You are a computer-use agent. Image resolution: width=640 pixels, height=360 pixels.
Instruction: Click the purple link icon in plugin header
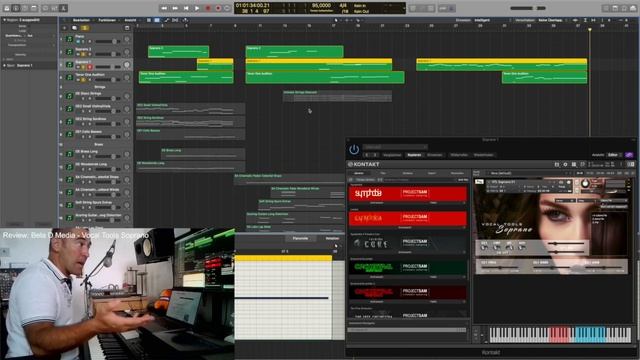(x=629, y=155)
